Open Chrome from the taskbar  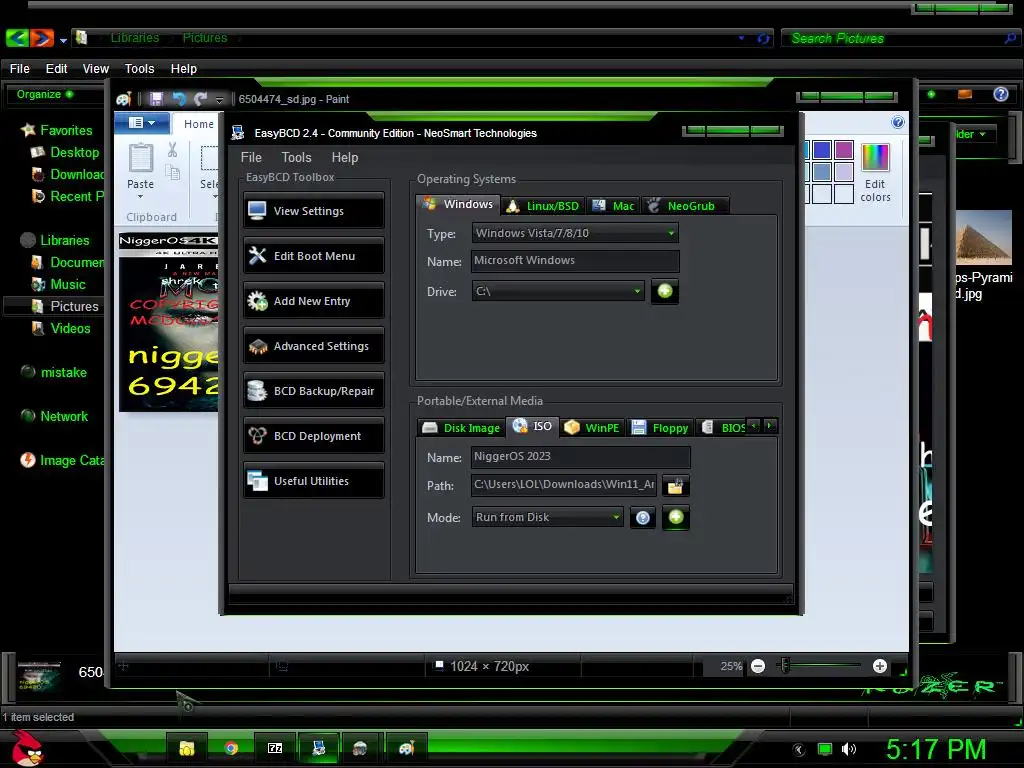[231, 748]
